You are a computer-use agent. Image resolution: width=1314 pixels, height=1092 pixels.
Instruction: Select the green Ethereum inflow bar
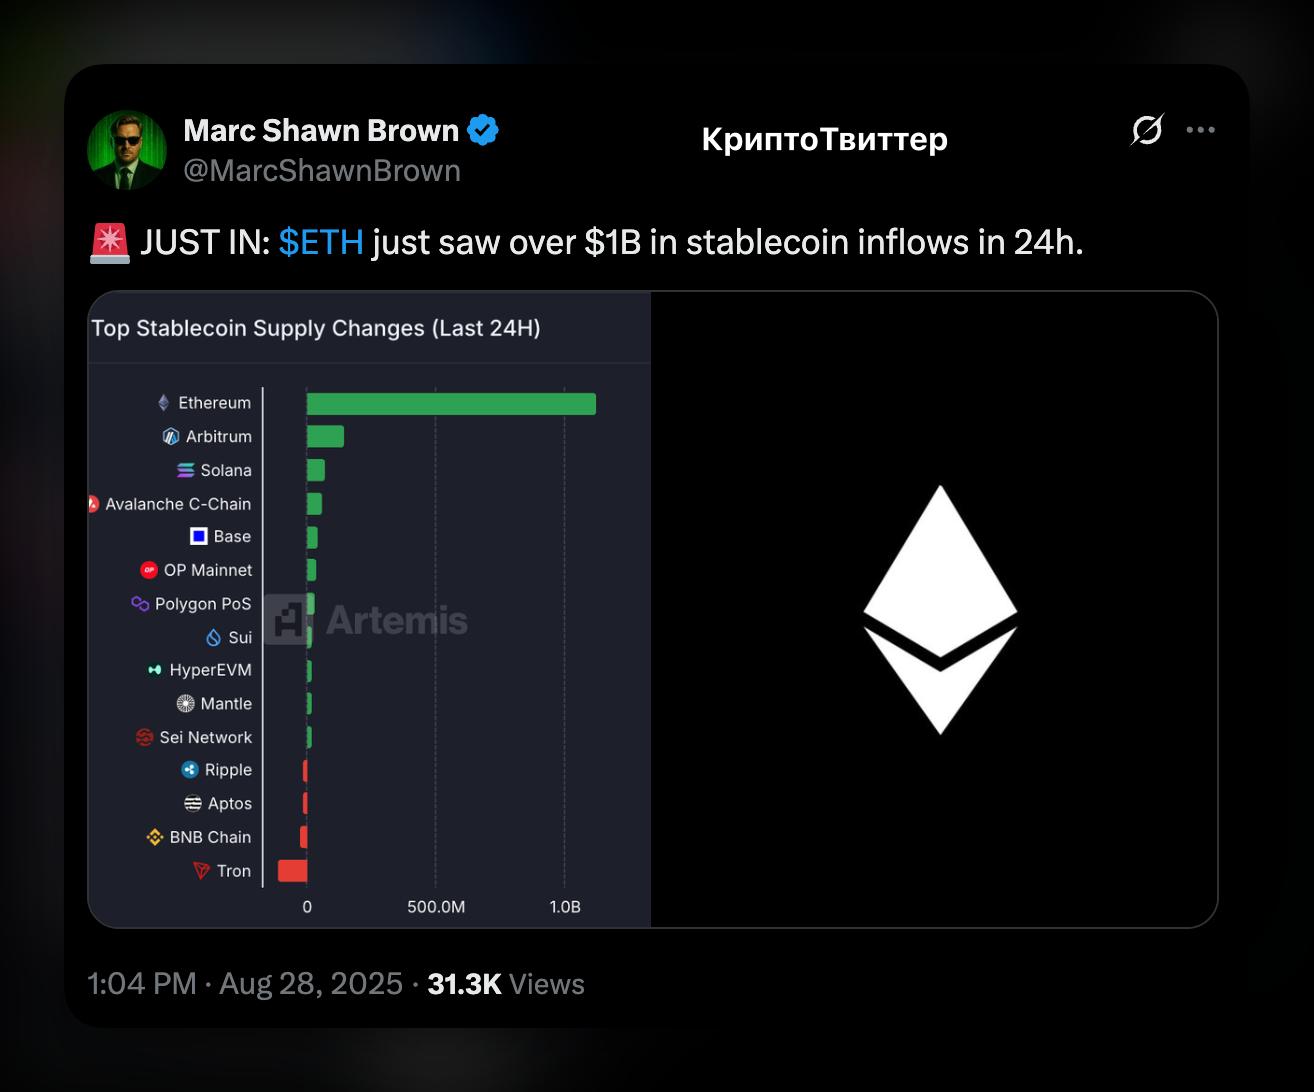451,404
